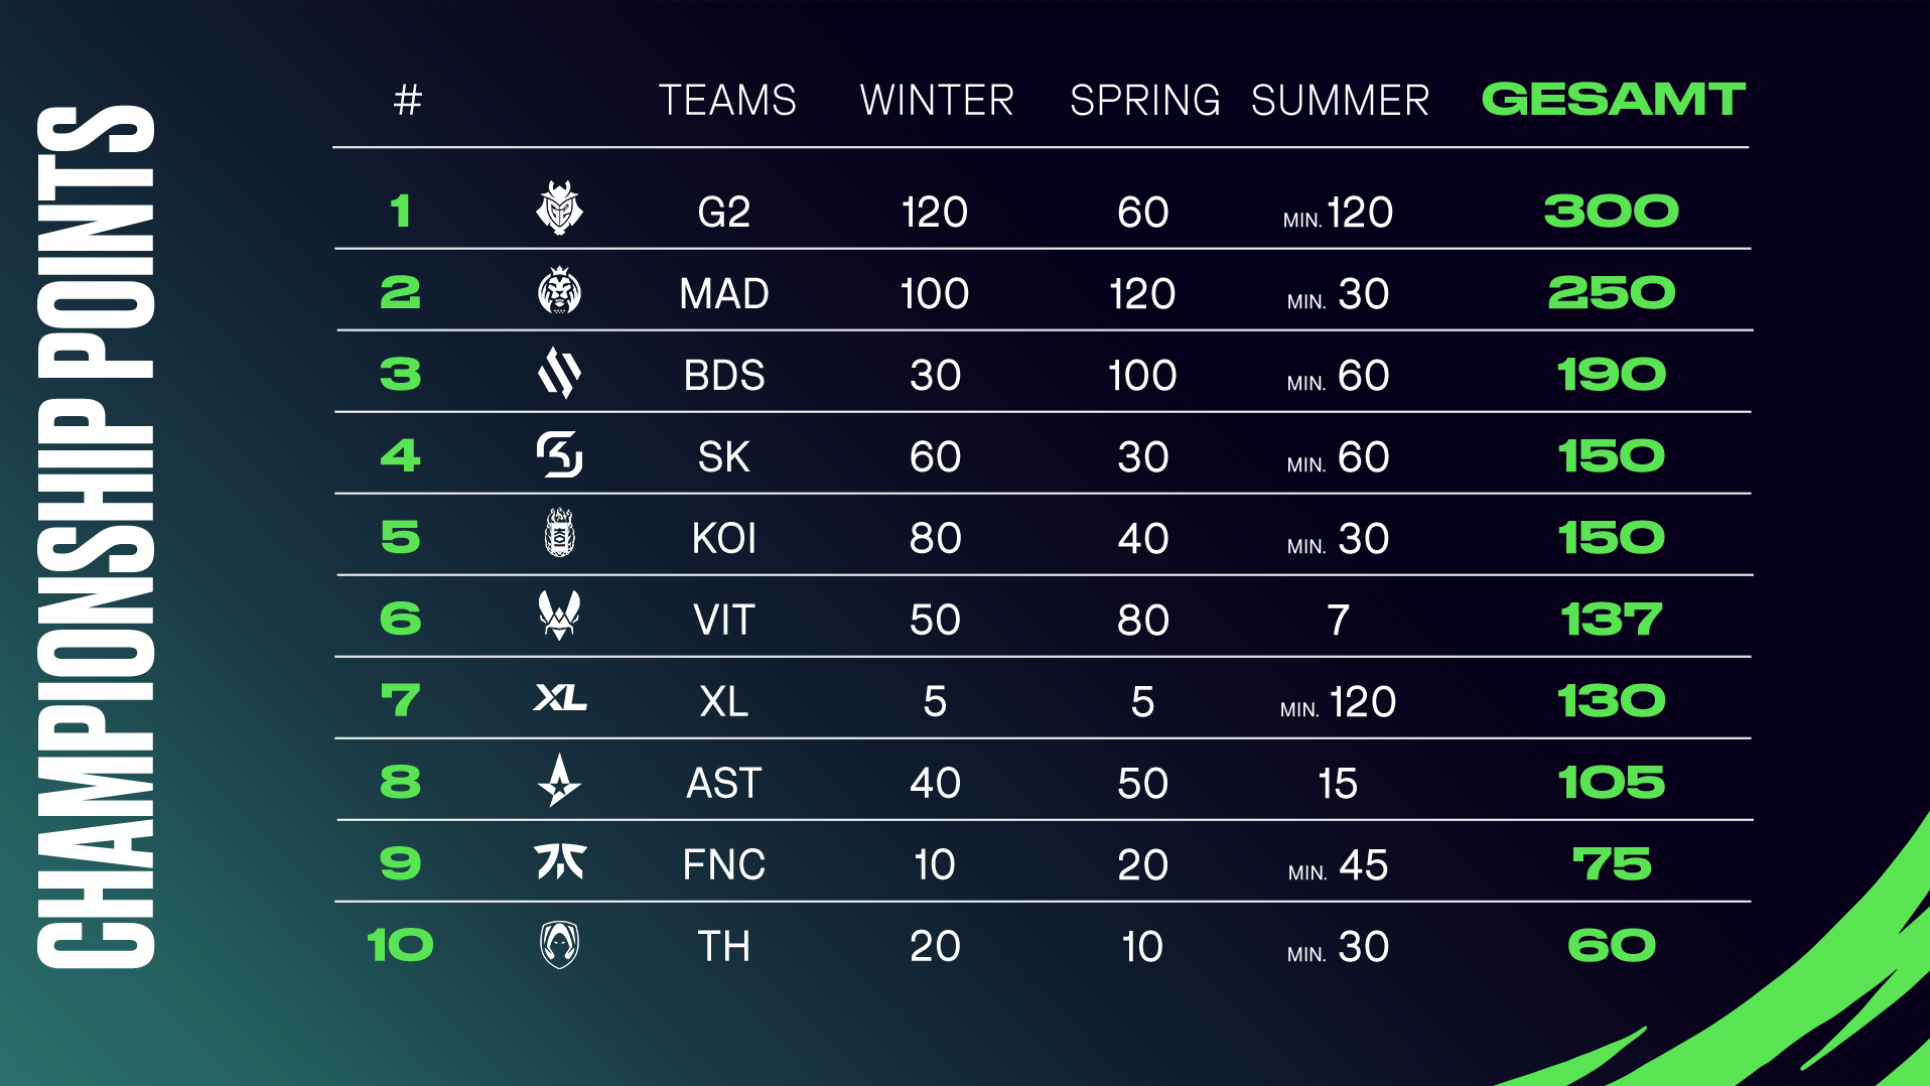1930x1086 pixels.
Task: Click the Team Heretics logo
Action: click(x=559, y=944)
